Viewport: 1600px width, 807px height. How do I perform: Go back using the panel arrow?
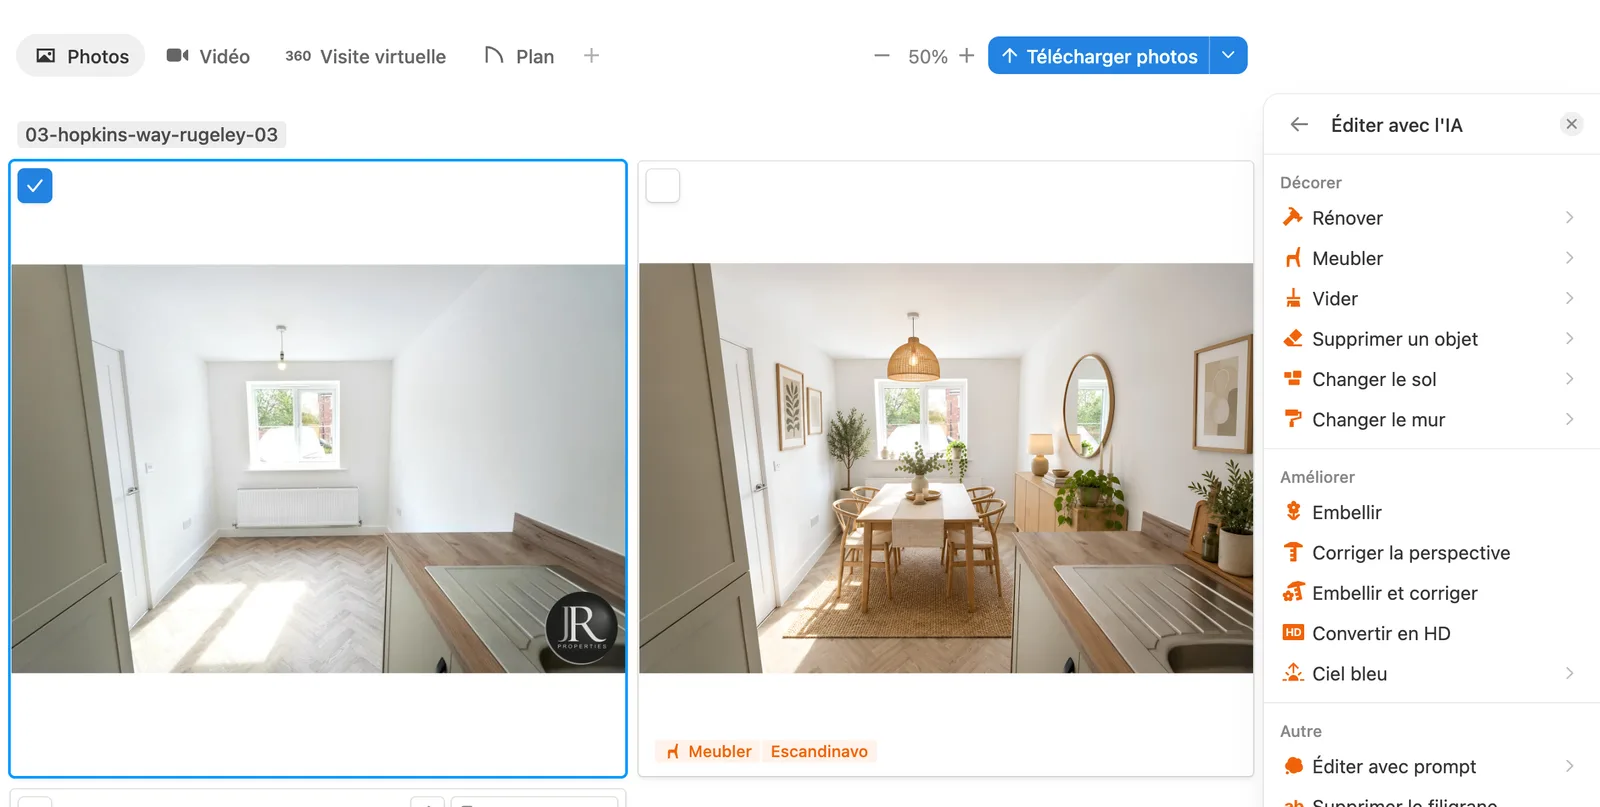[1299, 124]
